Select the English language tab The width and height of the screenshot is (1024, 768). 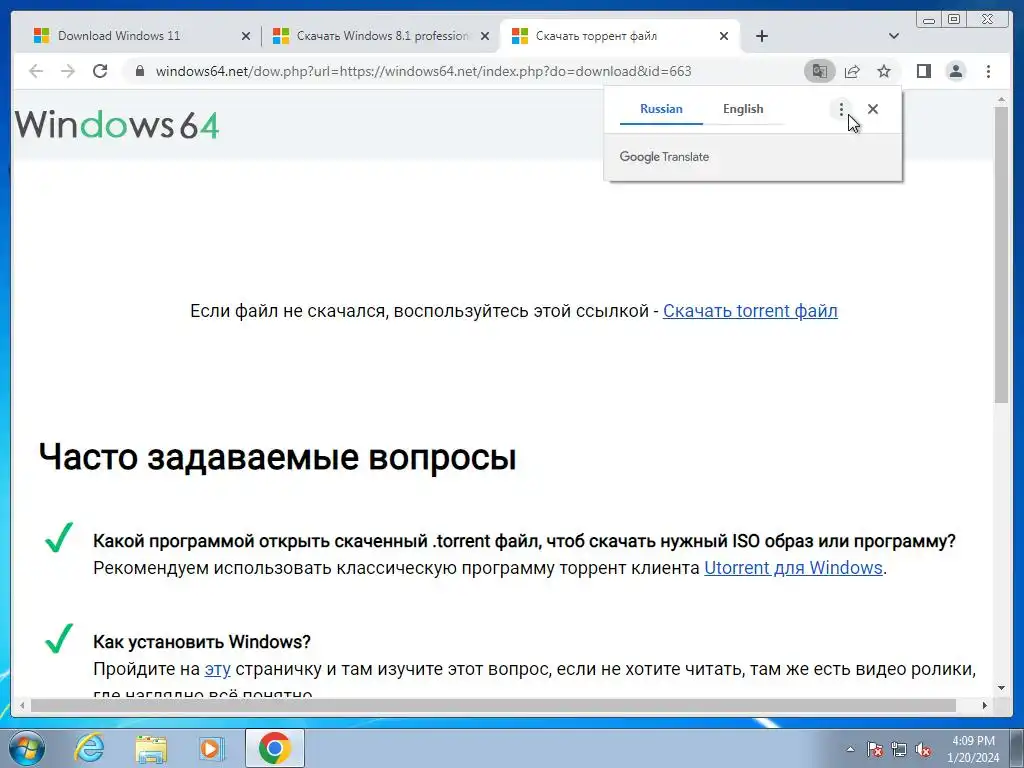(743, 109)
